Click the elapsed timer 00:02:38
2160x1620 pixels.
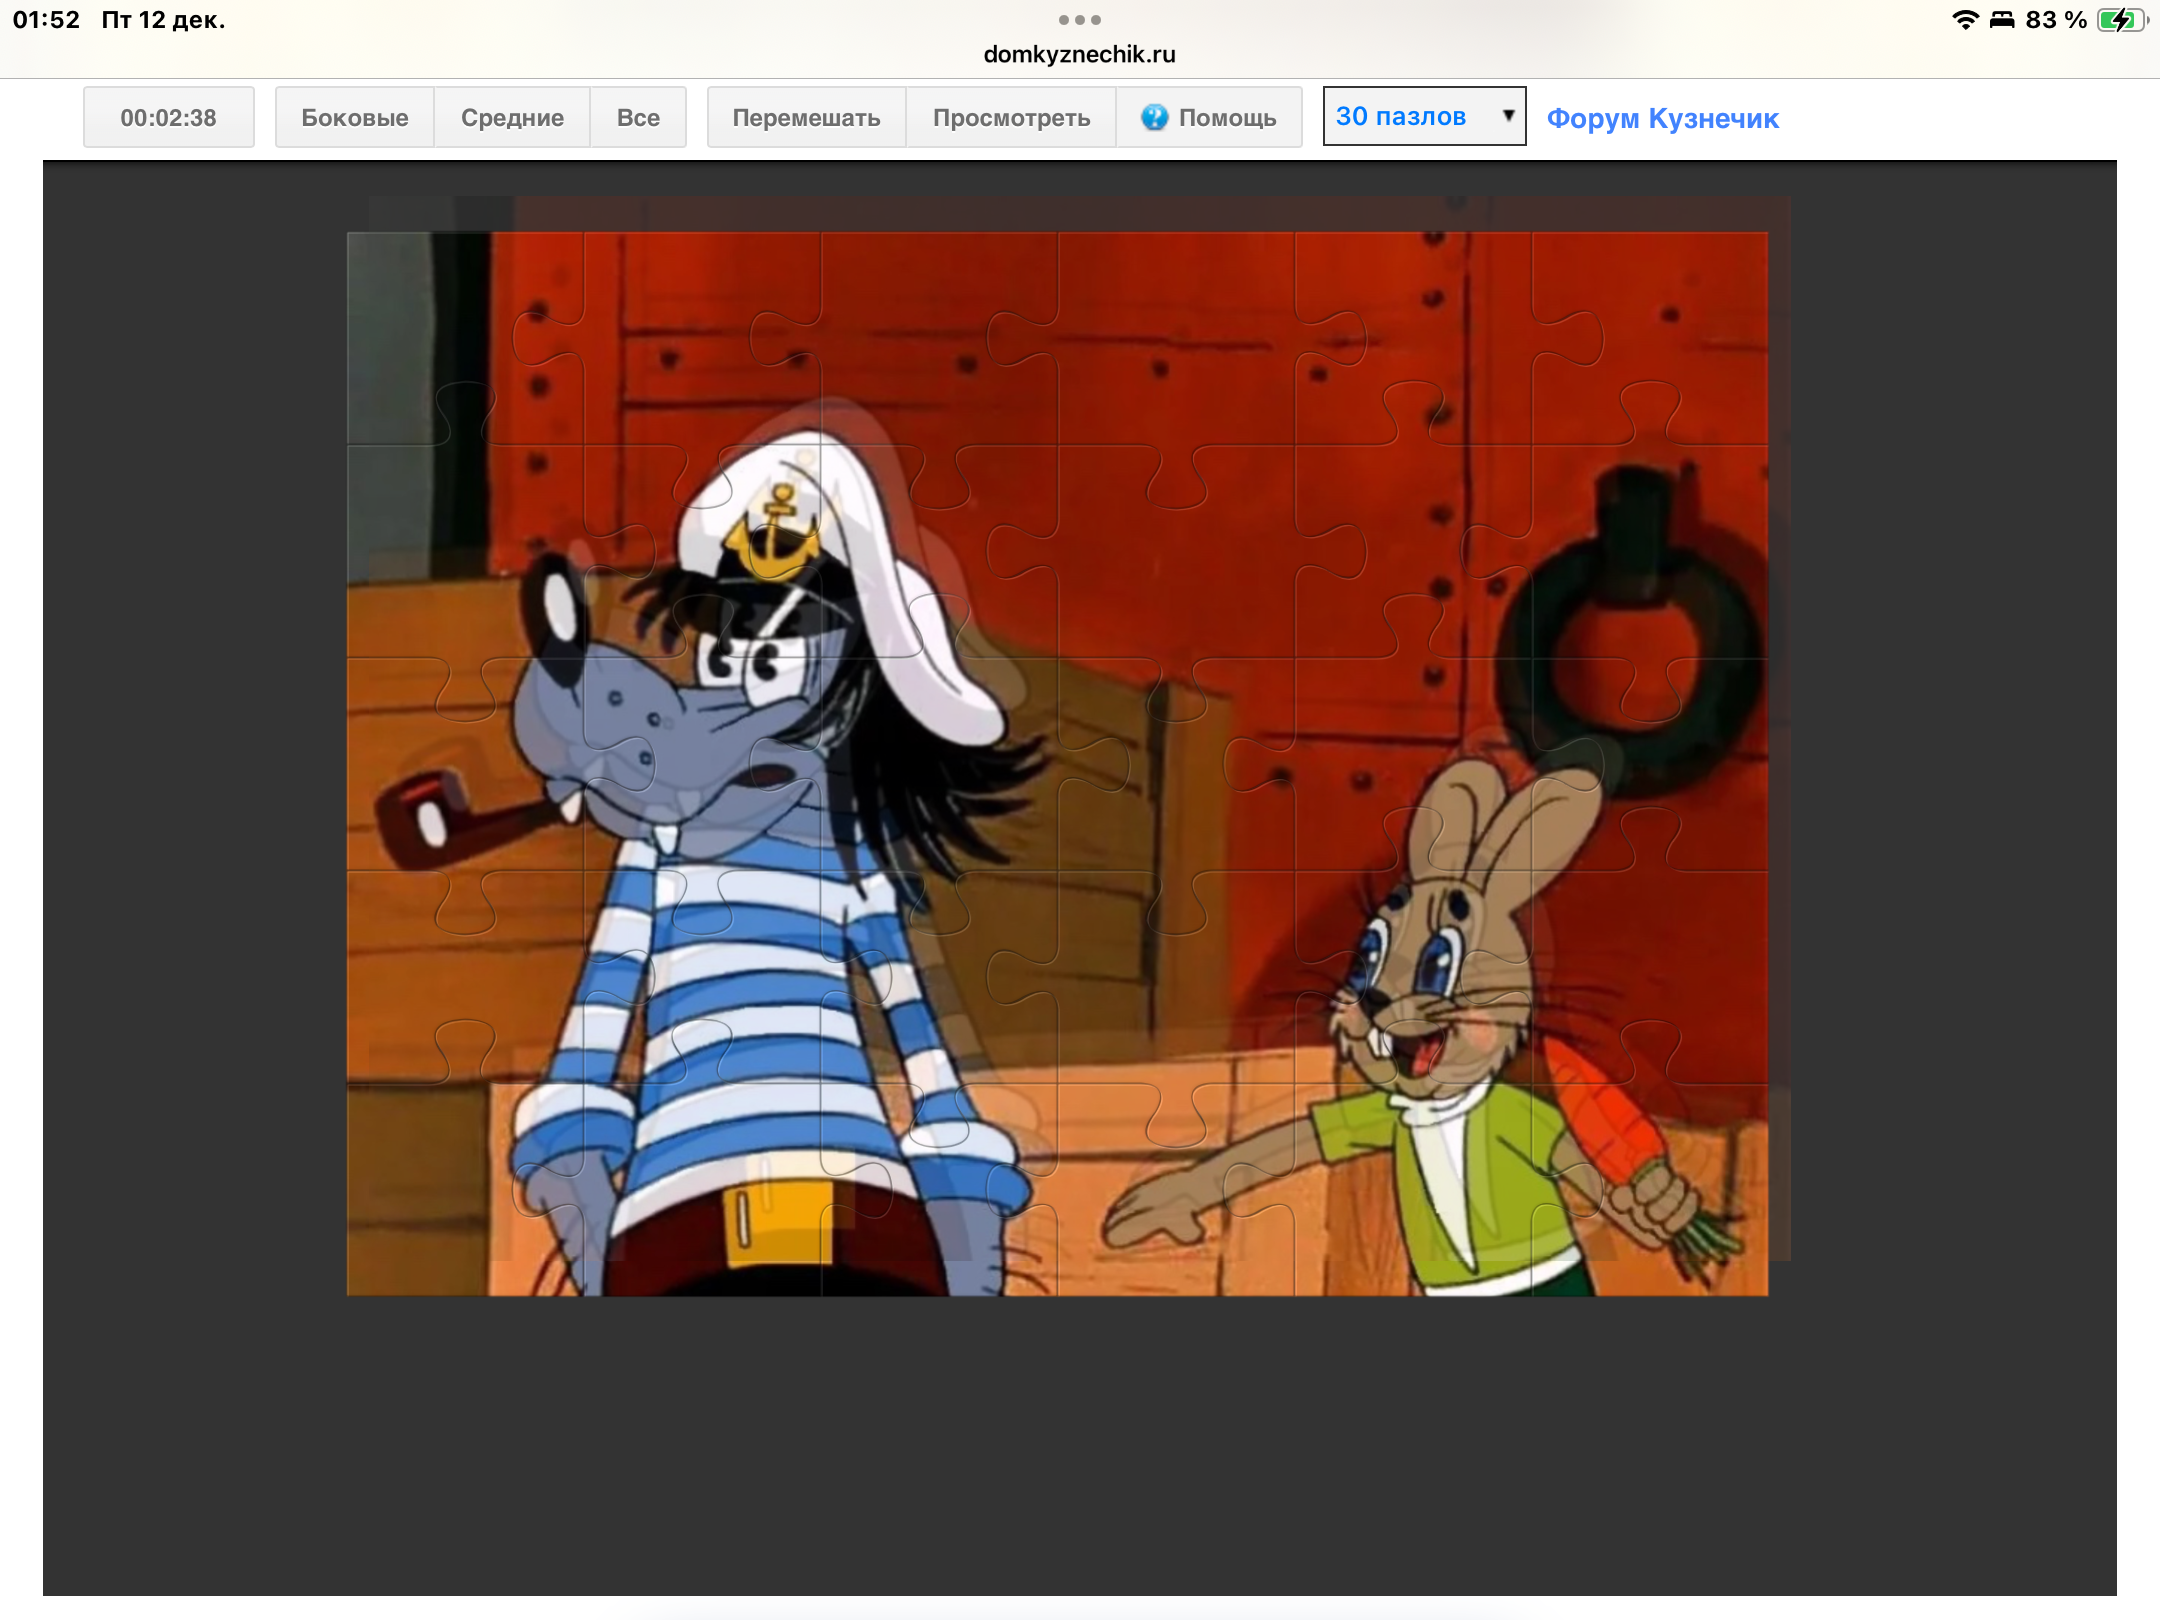click(x=168, y=117)
